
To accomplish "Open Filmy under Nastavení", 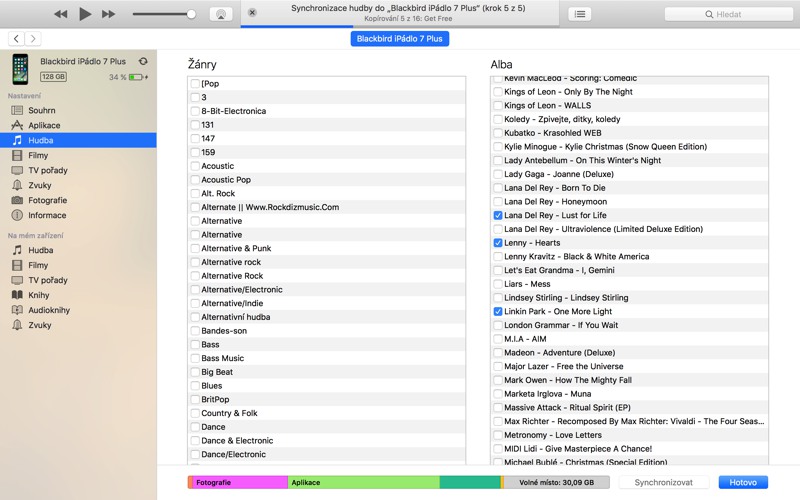I will click(78, 155).
